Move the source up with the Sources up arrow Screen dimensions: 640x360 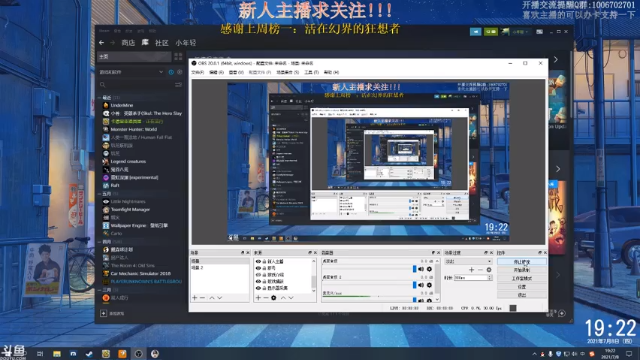tap(283, 298)
